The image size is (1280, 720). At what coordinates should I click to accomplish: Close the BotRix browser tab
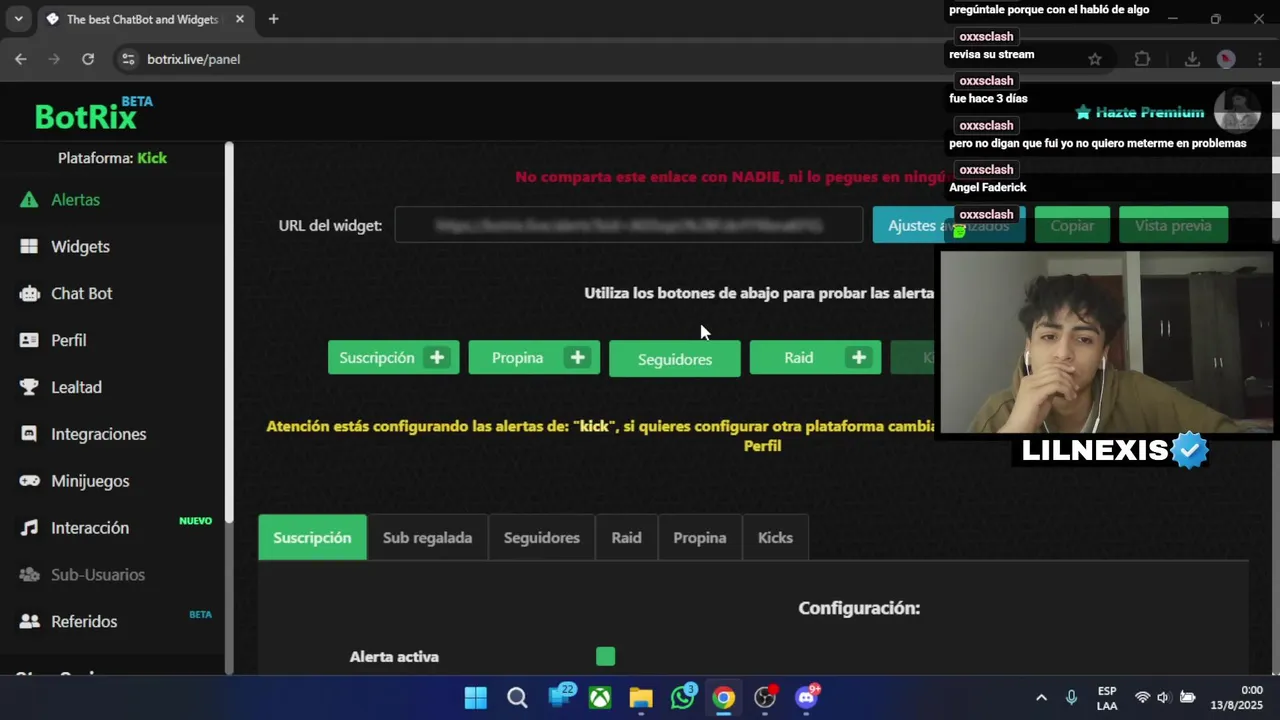coord(240,19)
